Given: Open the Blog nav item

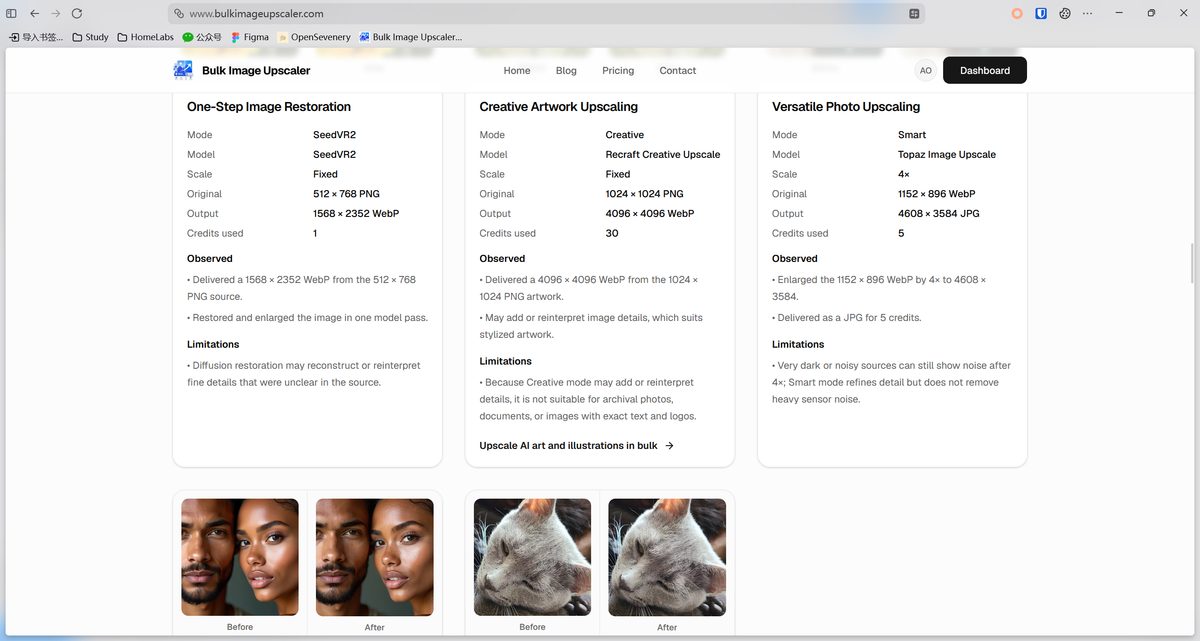Looking at the screenshot, I should (x=566, y=70).
